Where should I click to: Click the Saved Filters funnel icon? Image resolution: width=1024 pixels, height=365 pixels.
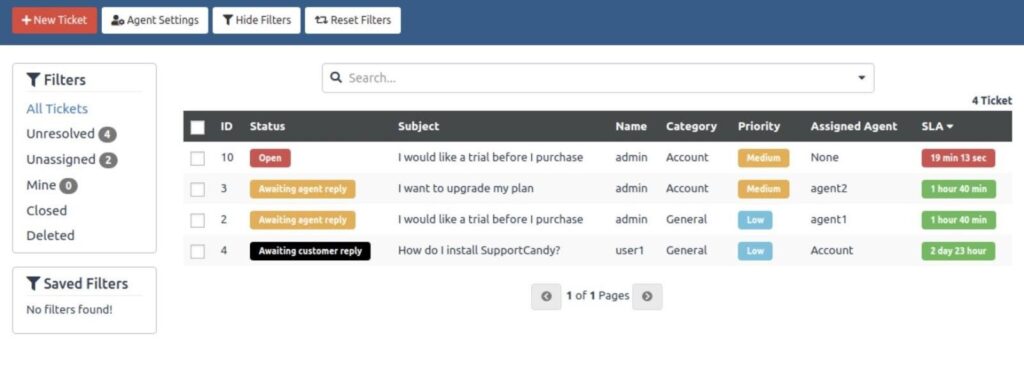tap(33, 283)
